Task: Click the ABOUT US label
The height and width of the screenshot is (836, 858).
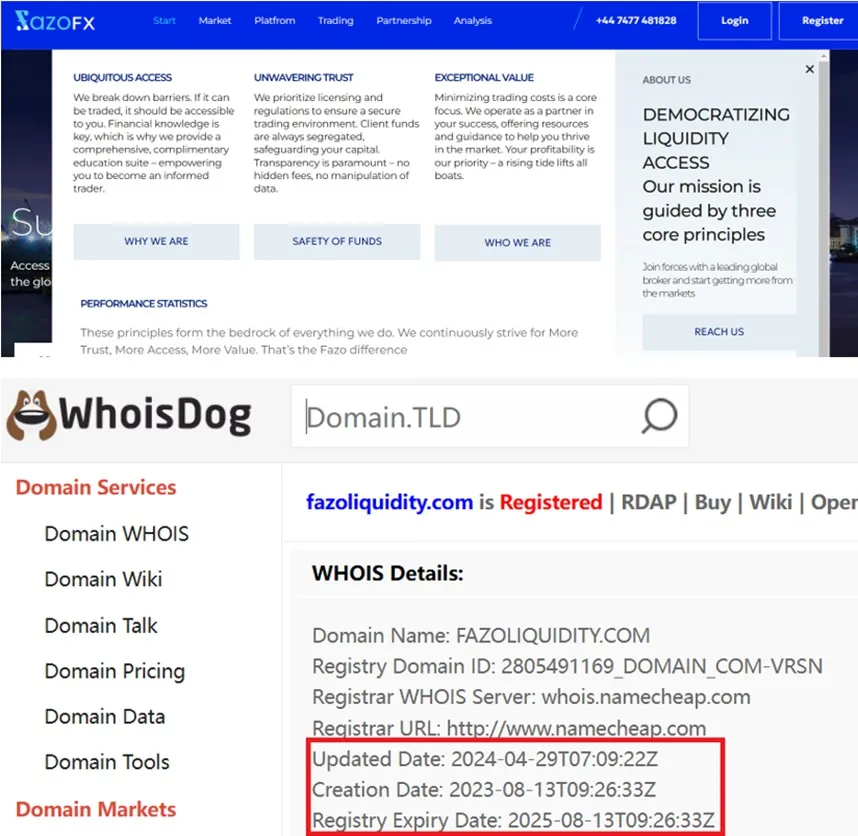Action: (666, 80)
